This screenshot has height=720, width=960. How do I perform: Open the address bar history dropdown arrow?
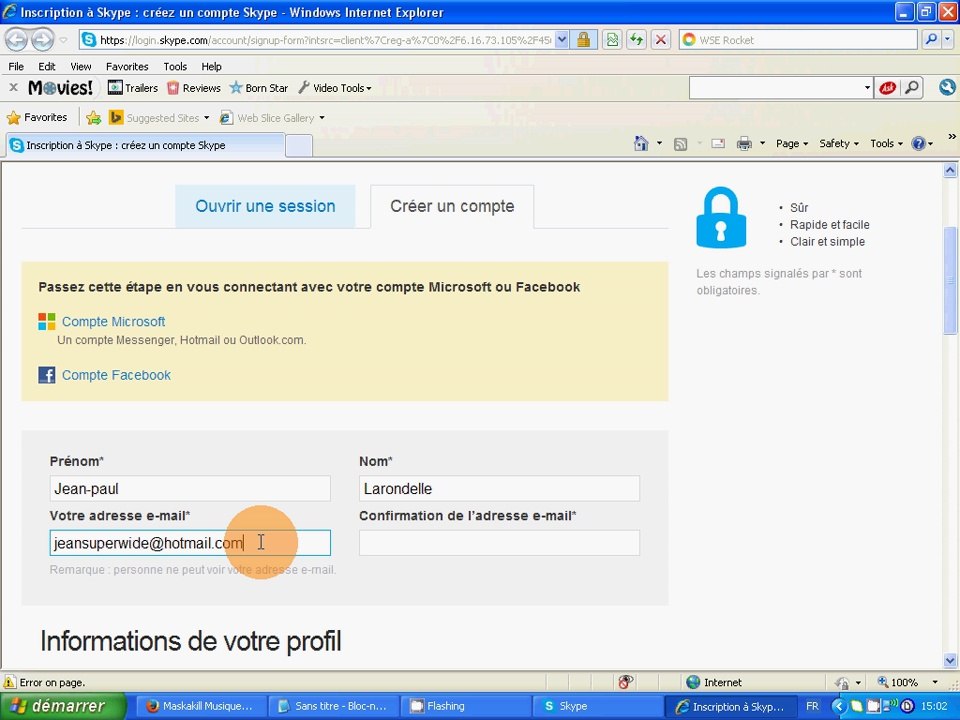point(561,40)
